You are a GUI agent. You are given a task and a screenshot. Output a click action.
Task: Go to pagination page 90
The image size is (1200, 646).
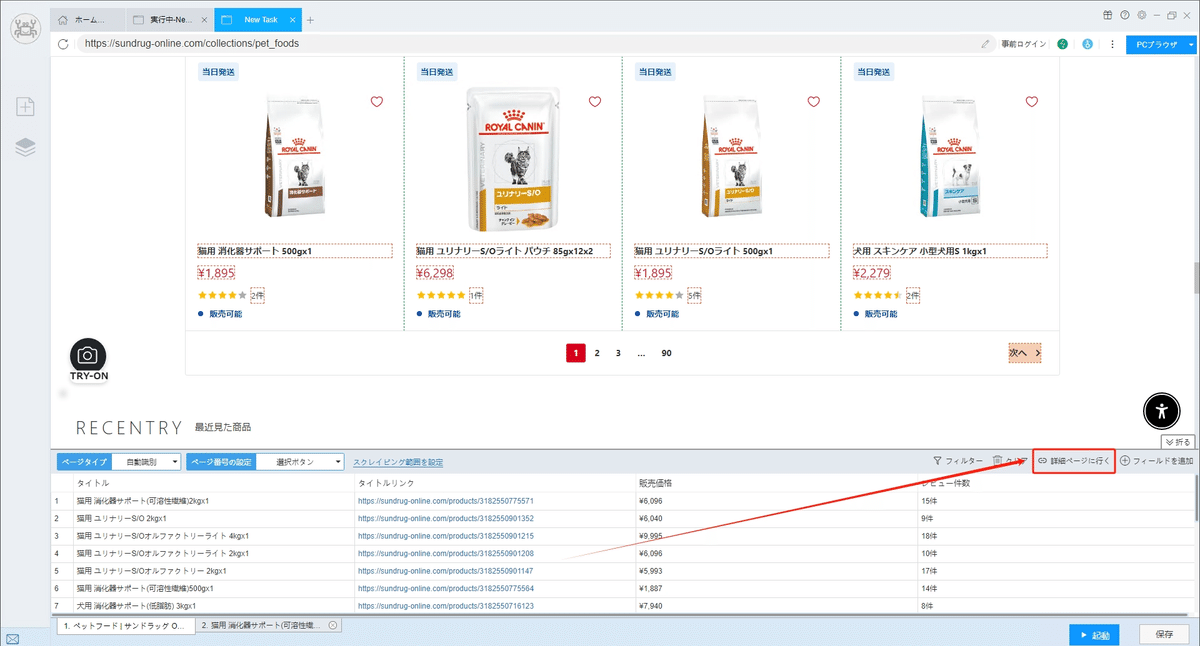click(x=666, y=353)
